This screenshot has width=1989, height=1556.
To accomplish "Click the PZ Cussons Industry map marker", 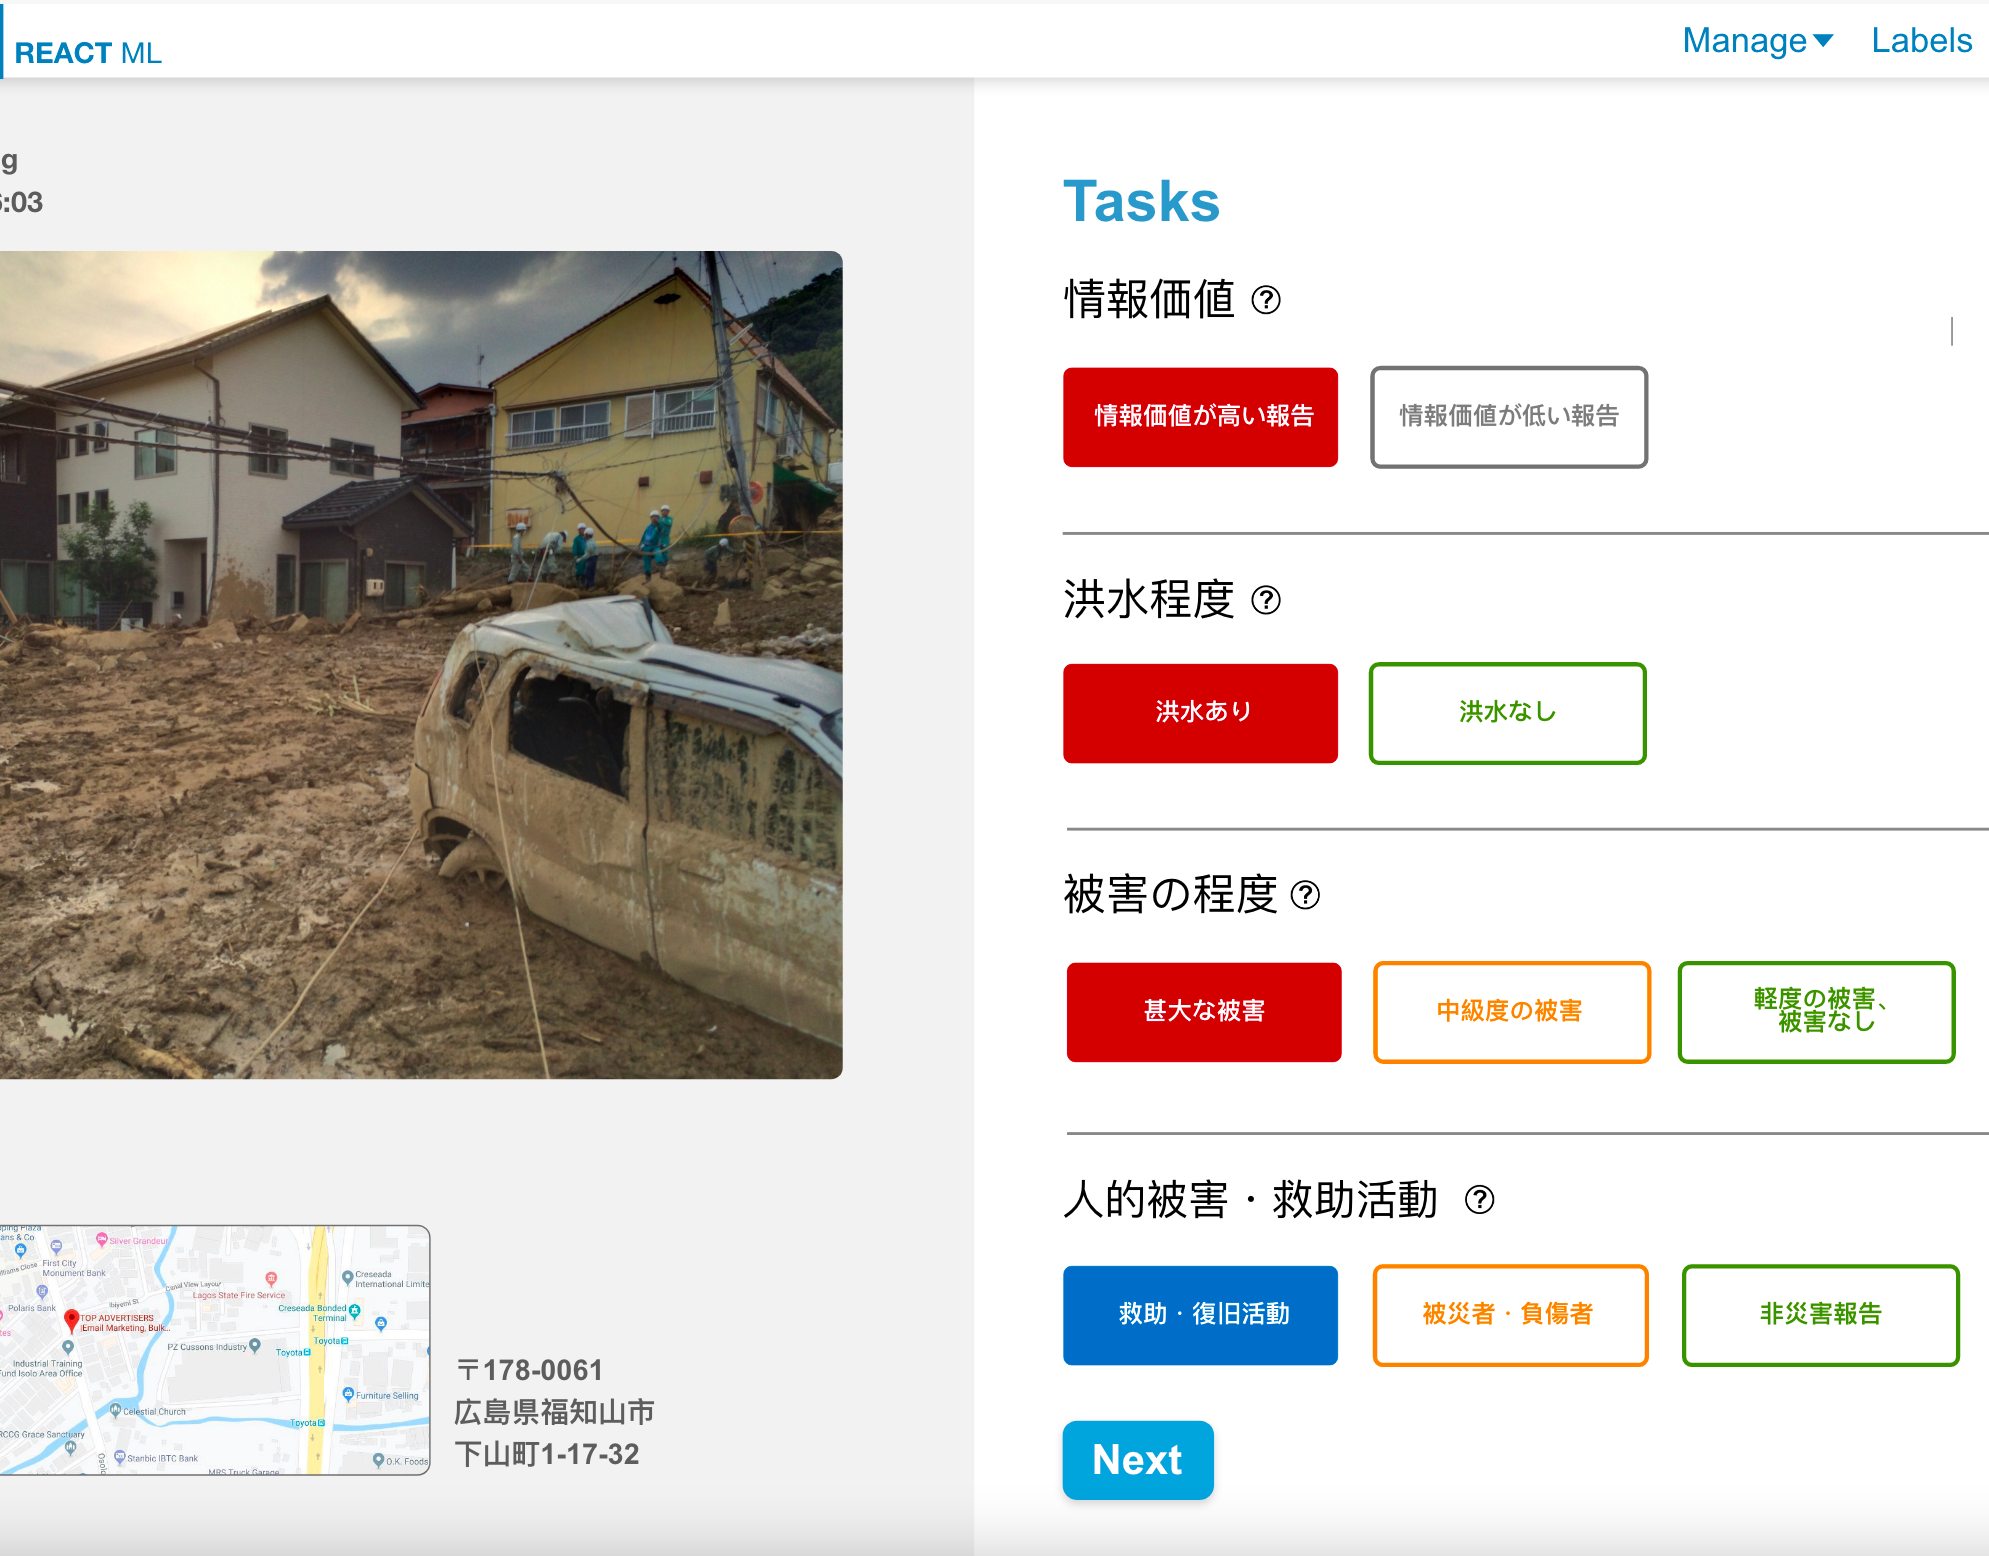I will 255,1346.
